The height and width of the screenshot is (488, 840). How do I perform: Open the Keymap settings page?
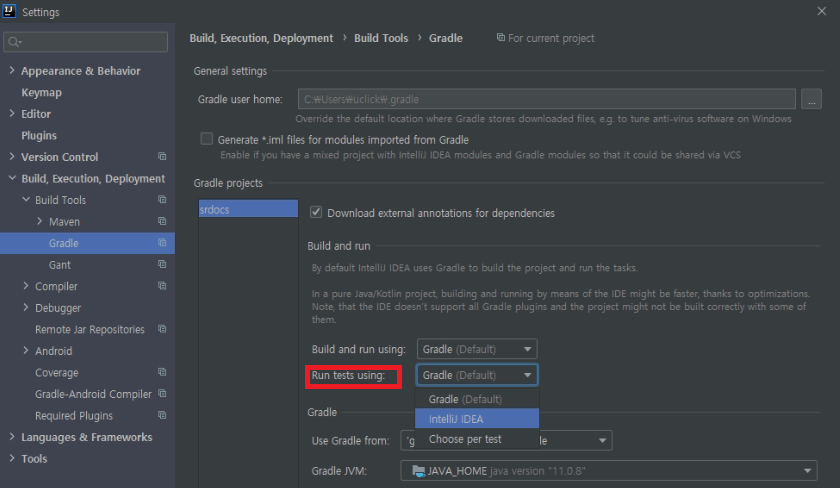coord(41,92)
